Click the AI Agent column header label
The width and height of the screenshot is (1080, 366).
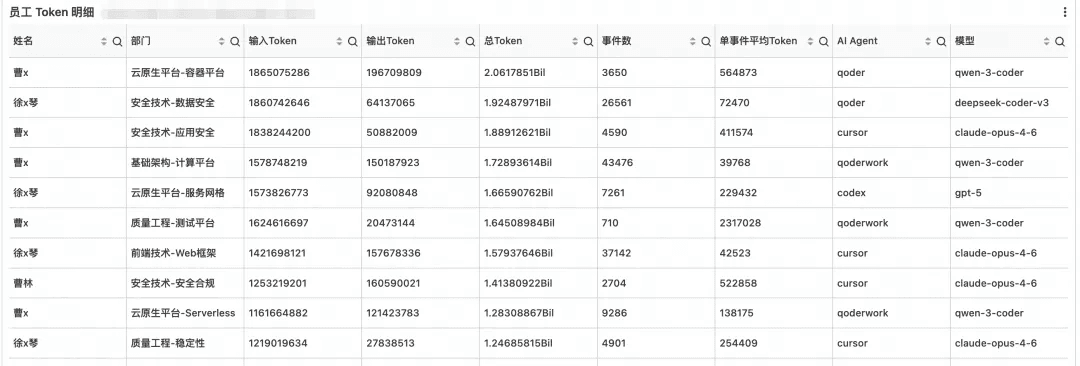point(858,41)
